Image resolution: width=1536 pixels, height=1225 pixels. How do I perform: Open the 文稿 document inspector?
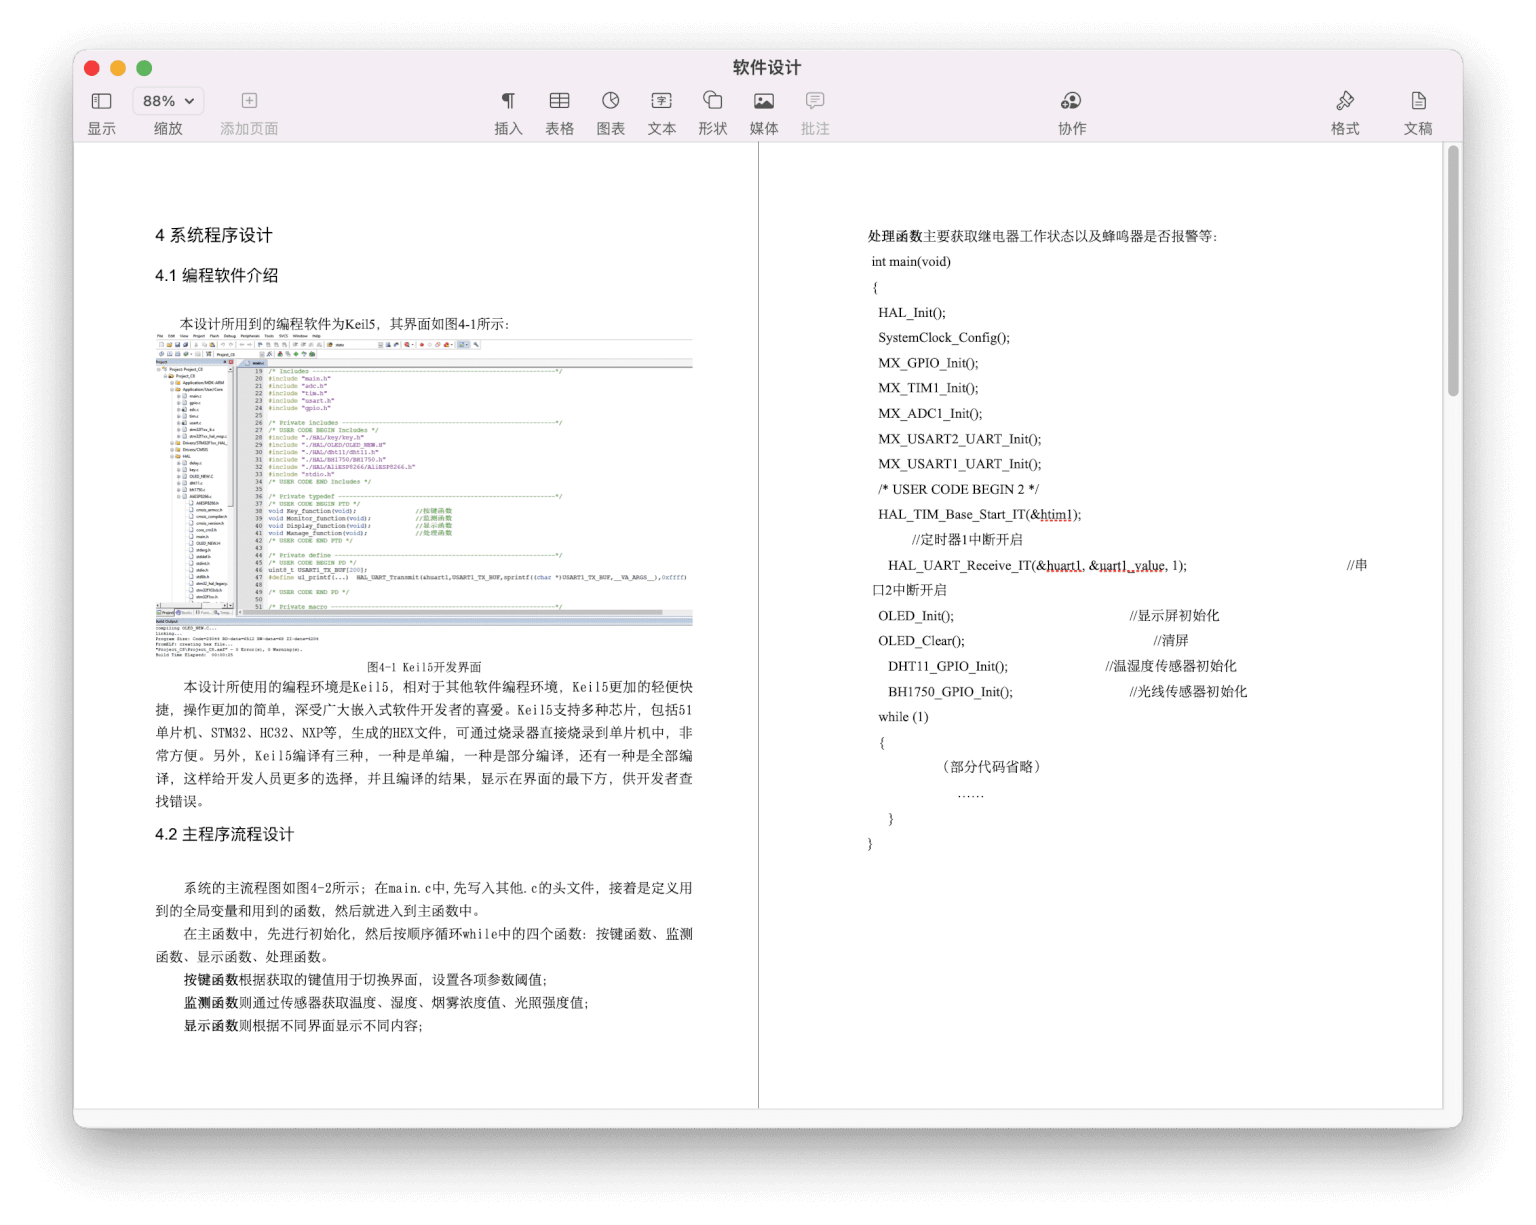(1418, 101)
